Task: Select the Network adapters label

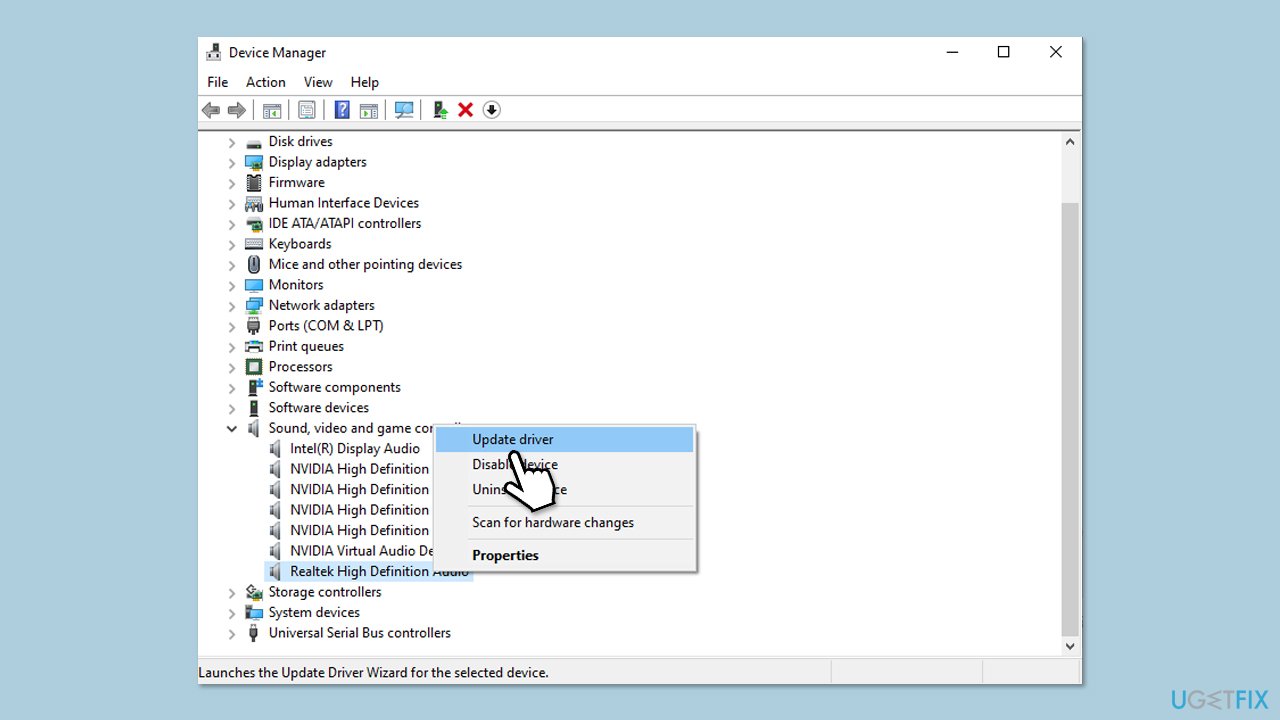Action: [x=322, y=306]
